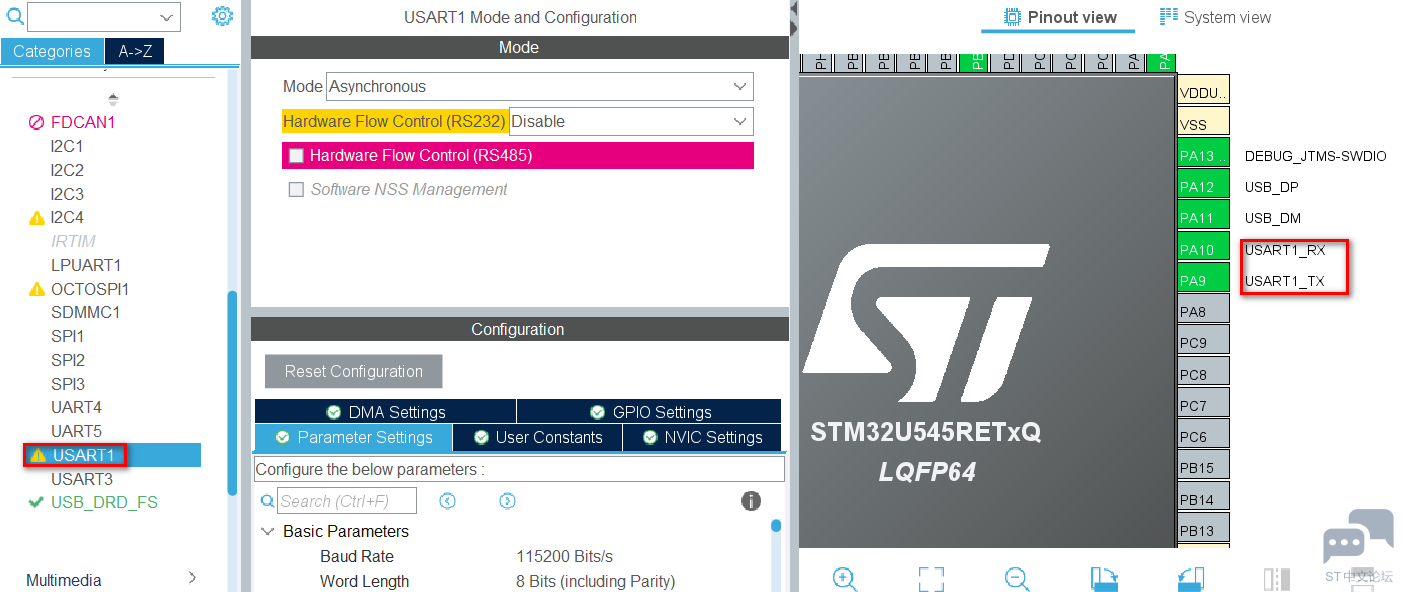Enable Hardware Flow Control (RS485) checkbox

pos(296,156)
